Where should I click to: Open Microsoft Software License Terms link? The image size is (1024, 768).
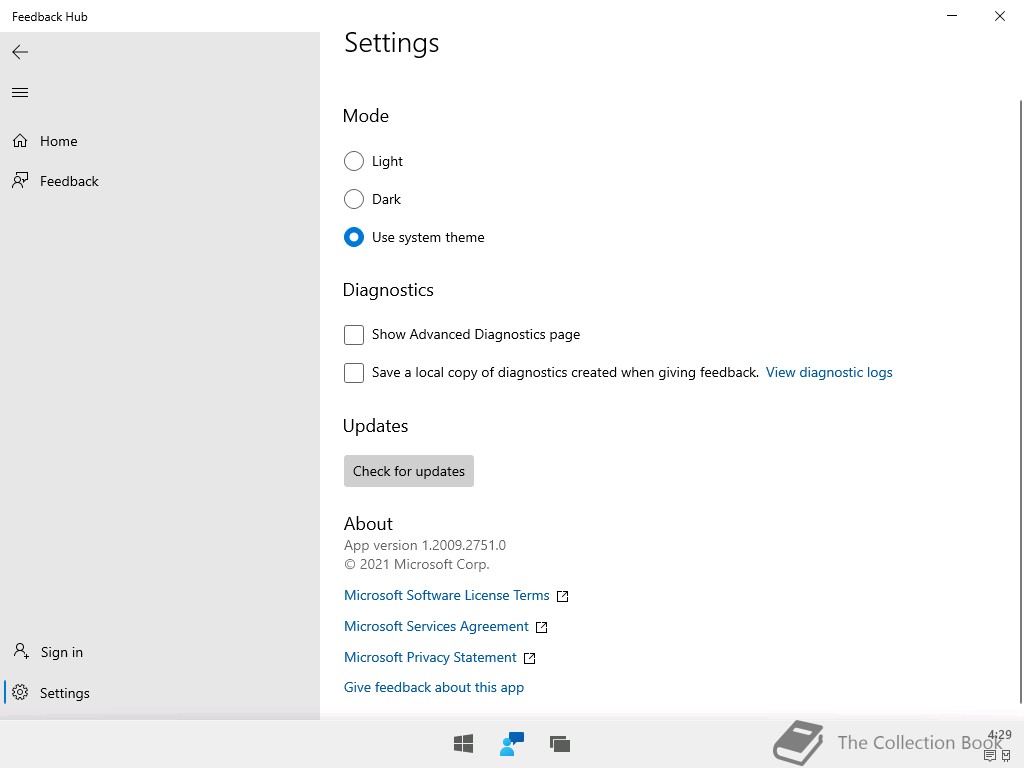(447, 595)
